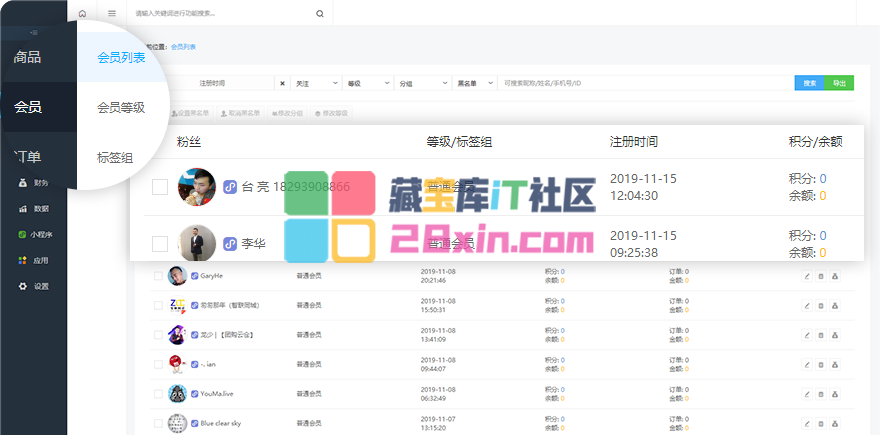880x435 pixels.
Task: Select 会员列表 in the submenu
Action: coord(121,57)
